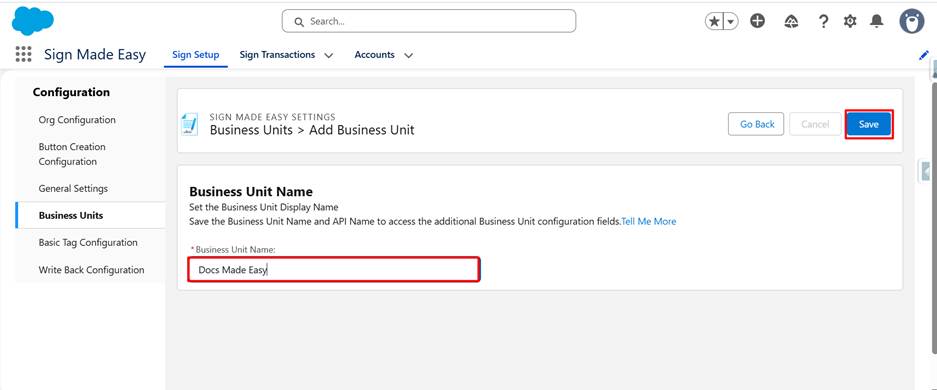Image resolution: width=937 pixels, height=390 pixels.
Task: Click inside the global Search box
Action: 429,22
